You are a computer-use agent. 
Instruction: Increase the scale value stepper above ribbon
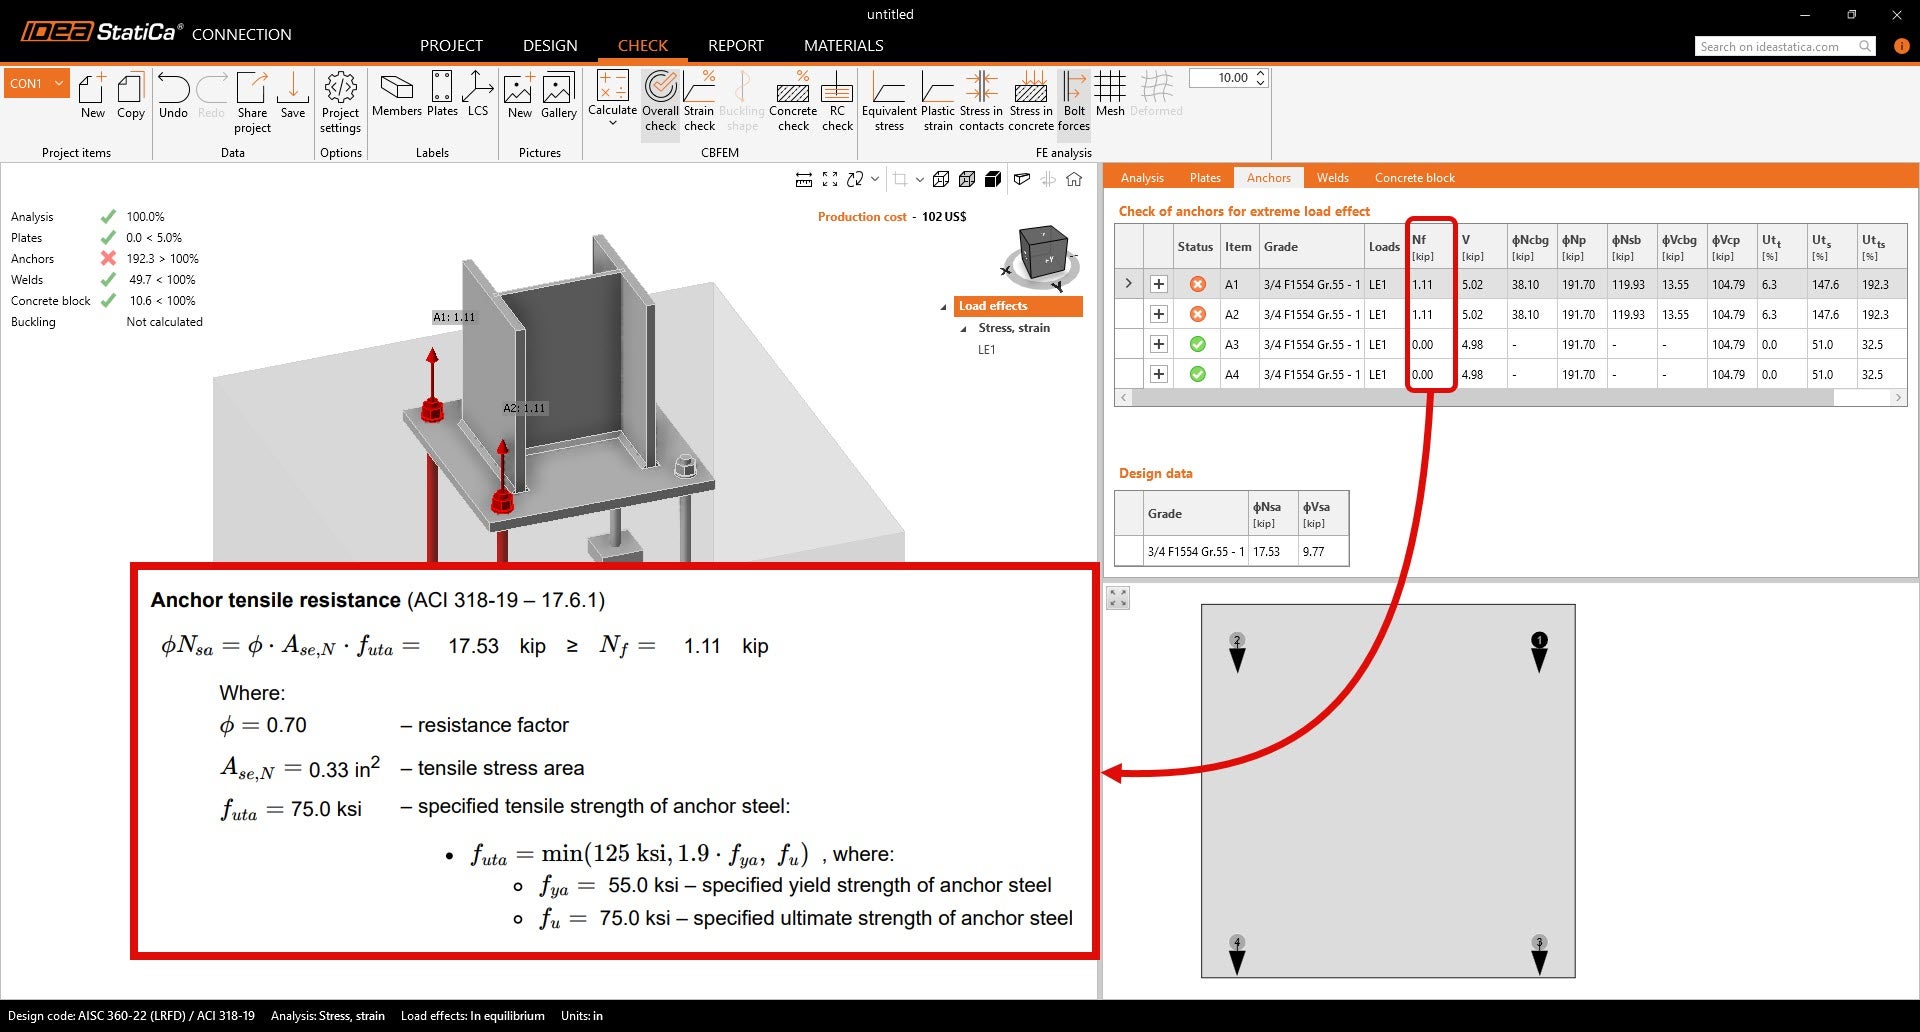tap(1262, 73)
